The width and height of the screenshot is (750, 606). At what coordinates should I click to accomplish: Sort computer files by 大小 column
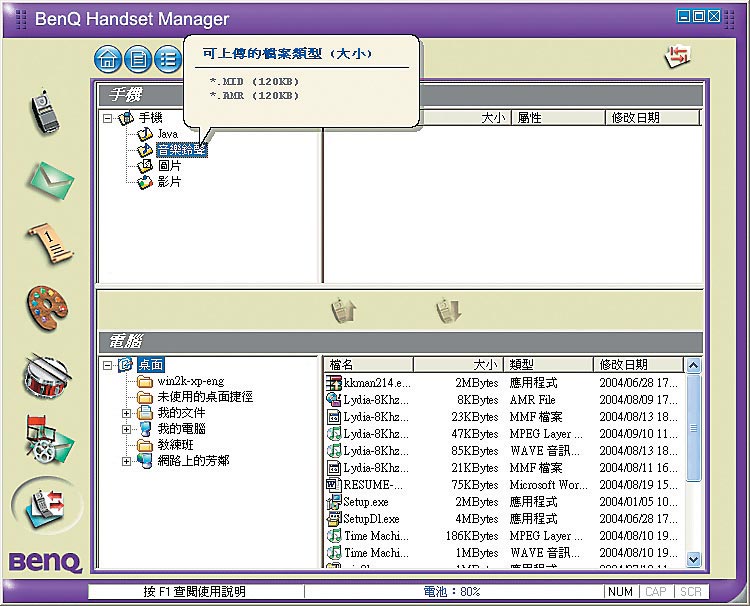(x=458, y=365)
